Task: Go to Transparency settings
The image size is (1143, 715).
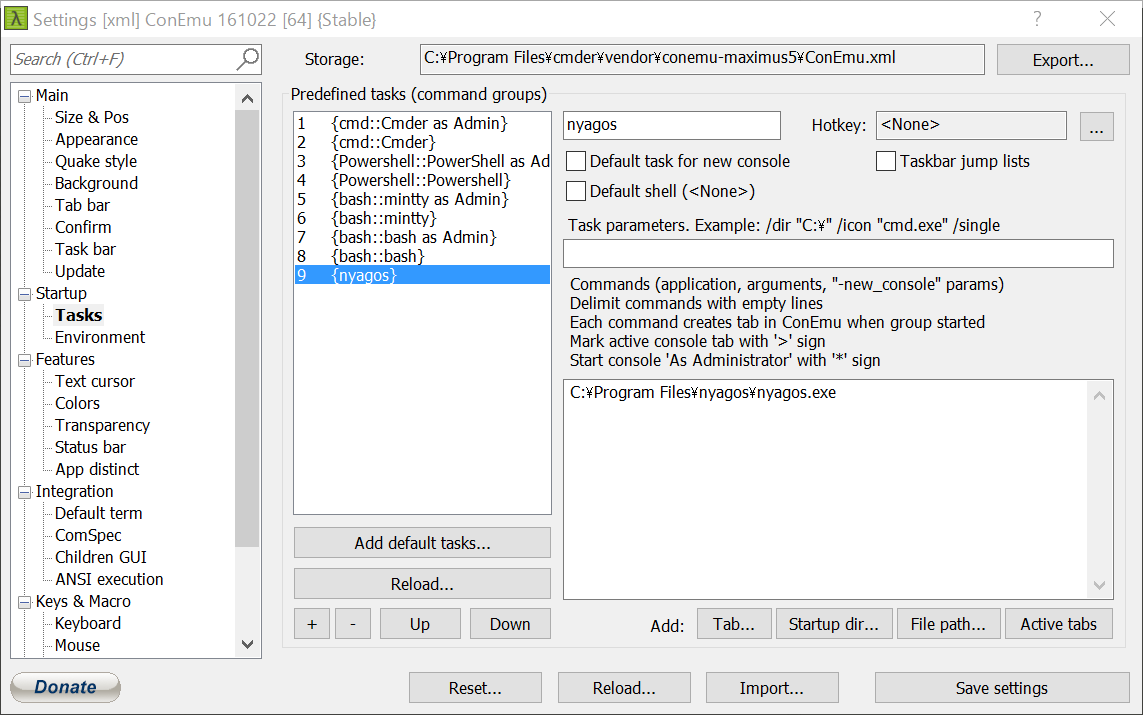Action: tap(102, 426)
